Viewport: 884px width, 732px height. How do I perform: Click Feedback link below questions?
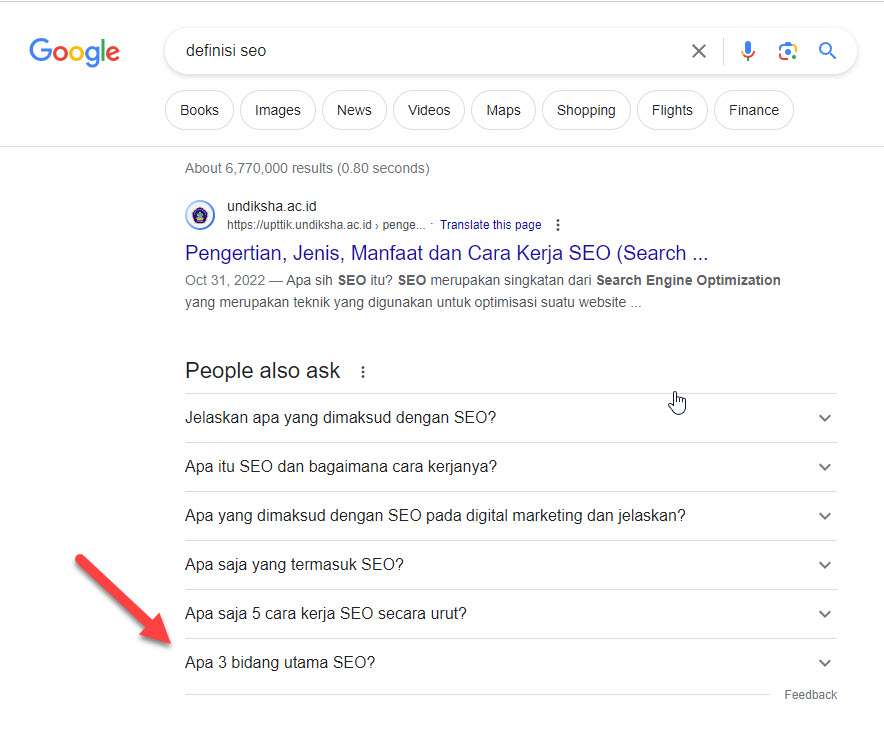(x=810, y=695)
